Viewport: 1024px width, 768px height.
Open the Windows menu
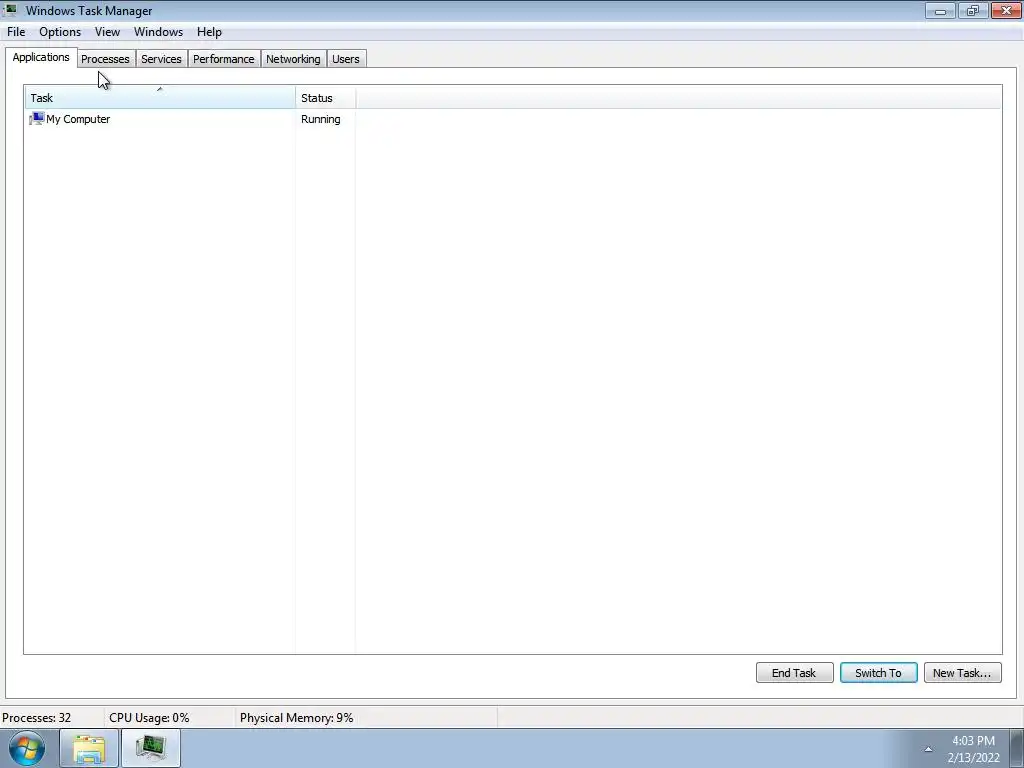pyautogui.click(x=158, y=32)
